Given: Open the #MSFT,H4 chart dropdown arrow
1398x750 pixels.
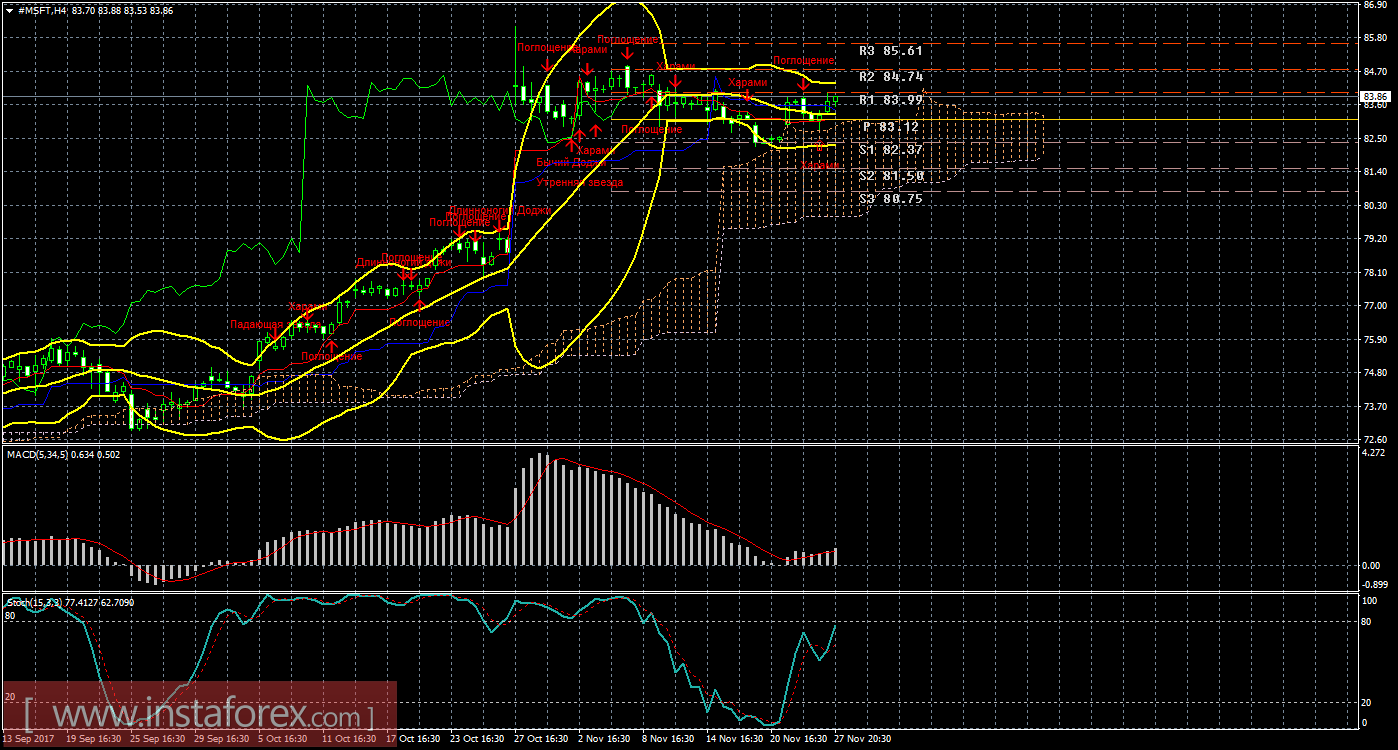Looking at the screenshot, I should pos(8,9).
